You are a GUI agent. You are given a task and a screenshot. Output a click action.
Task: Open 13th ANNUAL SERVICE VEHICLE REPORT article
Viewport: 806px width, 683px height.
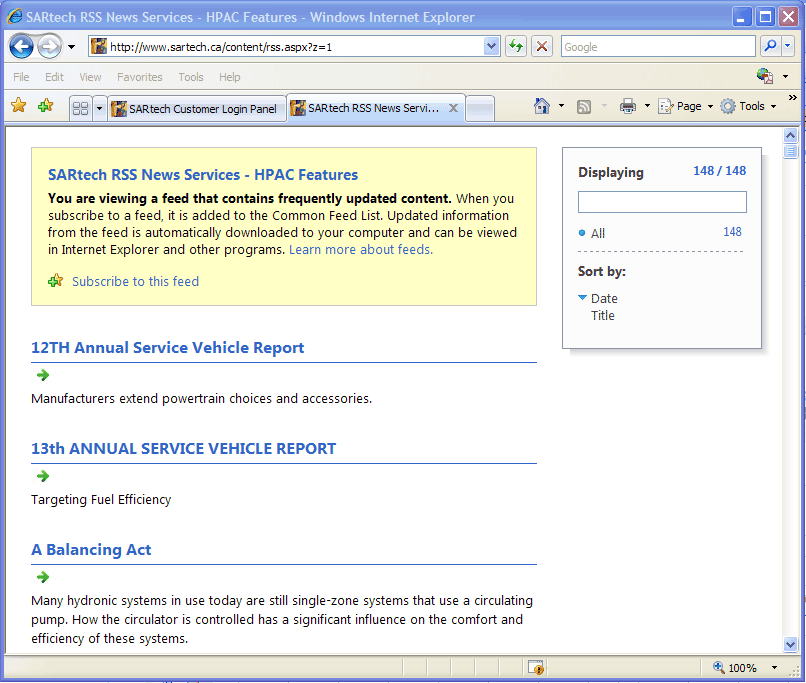[184, 449]
